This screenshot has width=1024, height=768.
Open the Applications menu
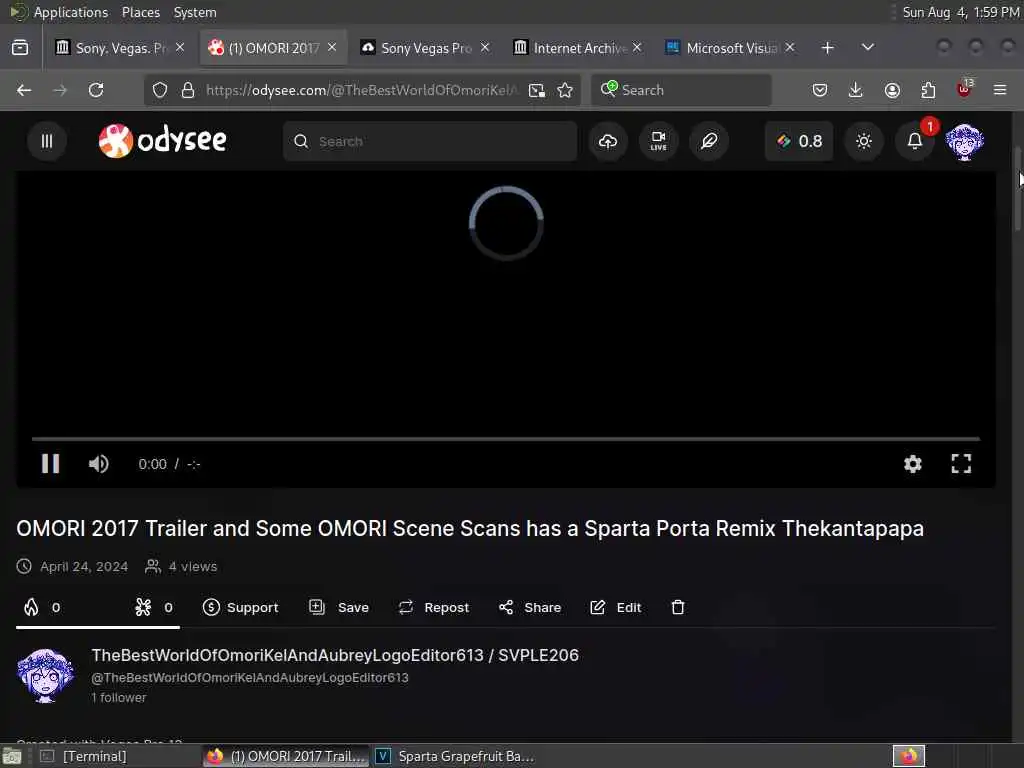click(58, 12)
